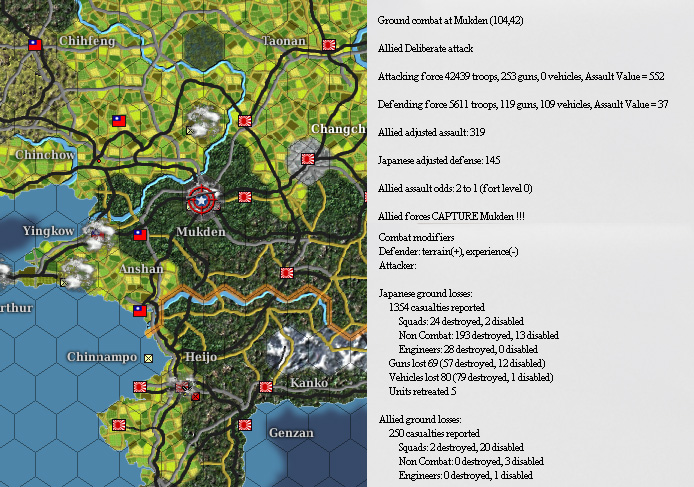Click the Yingkow city label
Image resolution: width=694 pixels, height=487 pixels.
coord(49,231)
